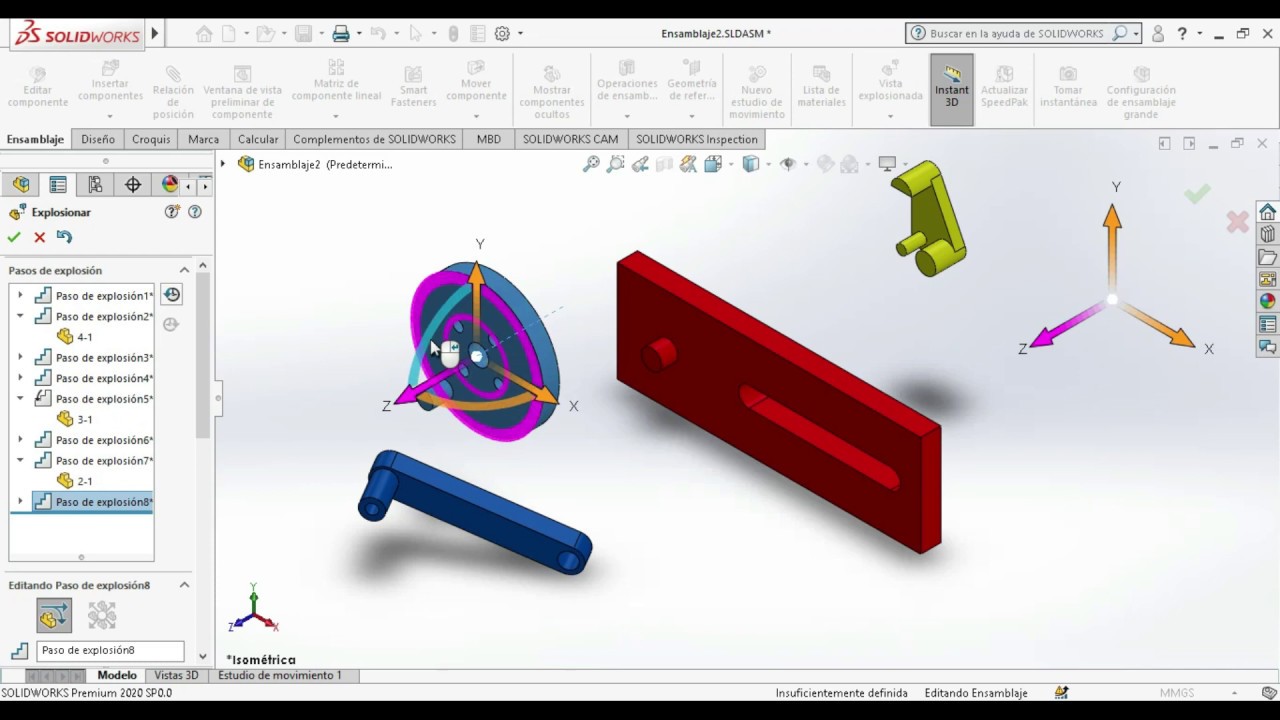Open the Appearances color ball in task pane

1268,301
